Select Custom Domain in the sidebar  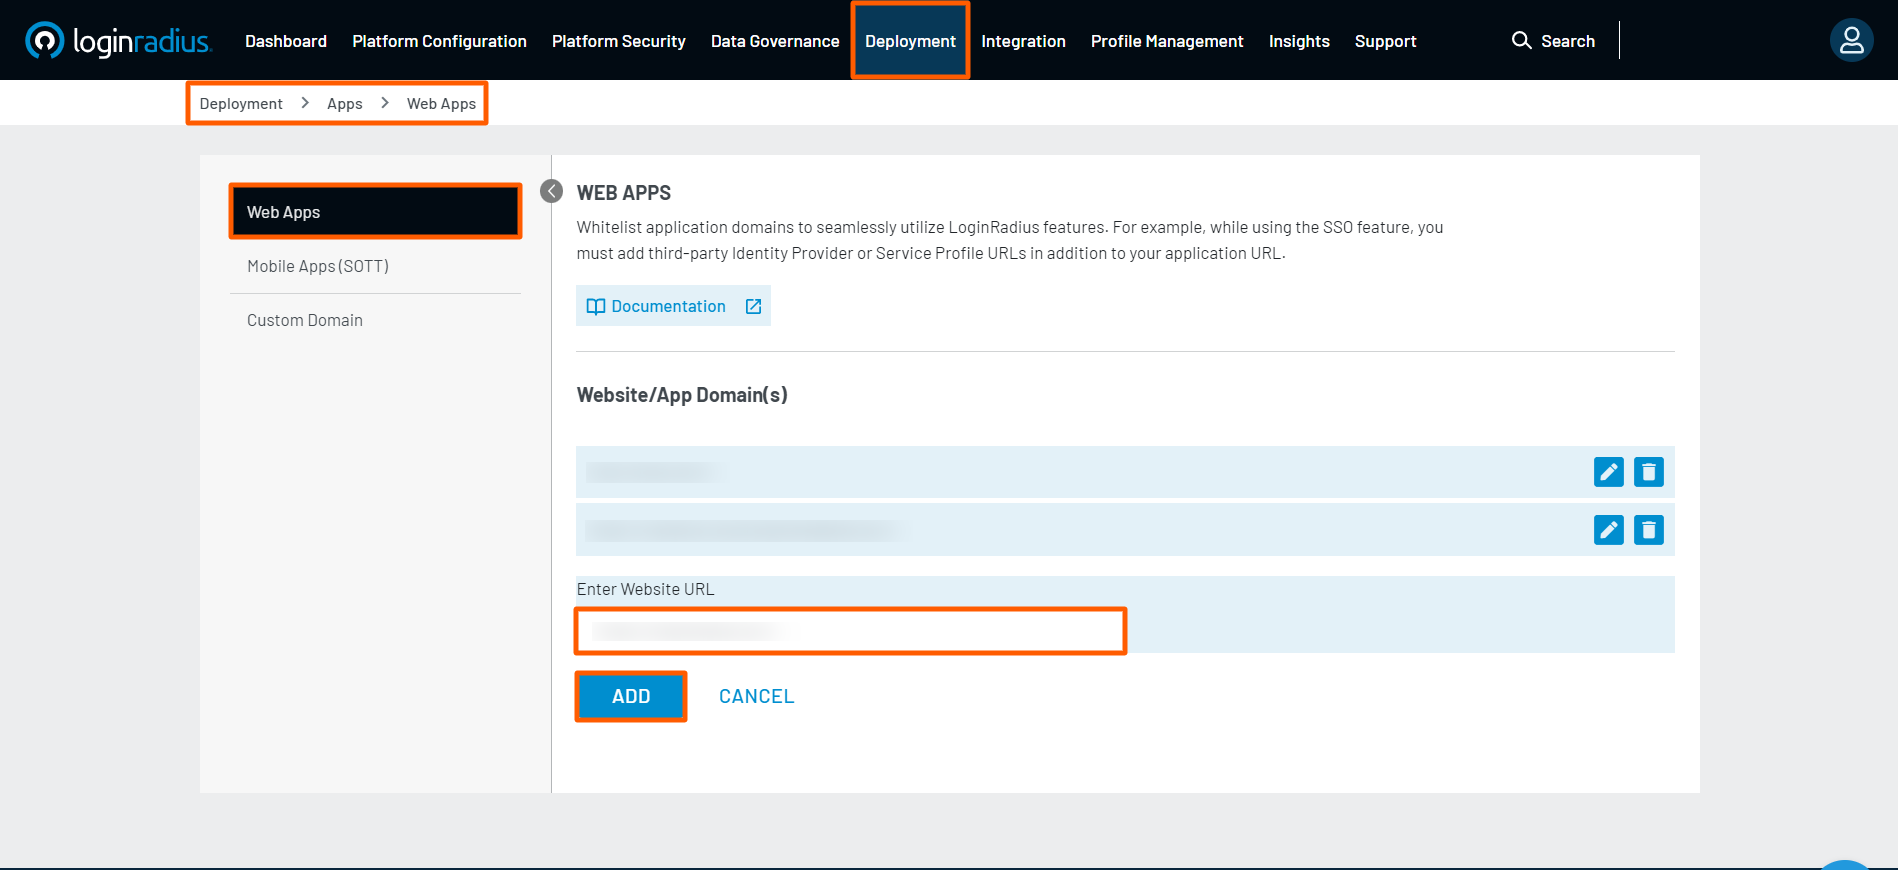pyautogui.click(x=305, y=320)
